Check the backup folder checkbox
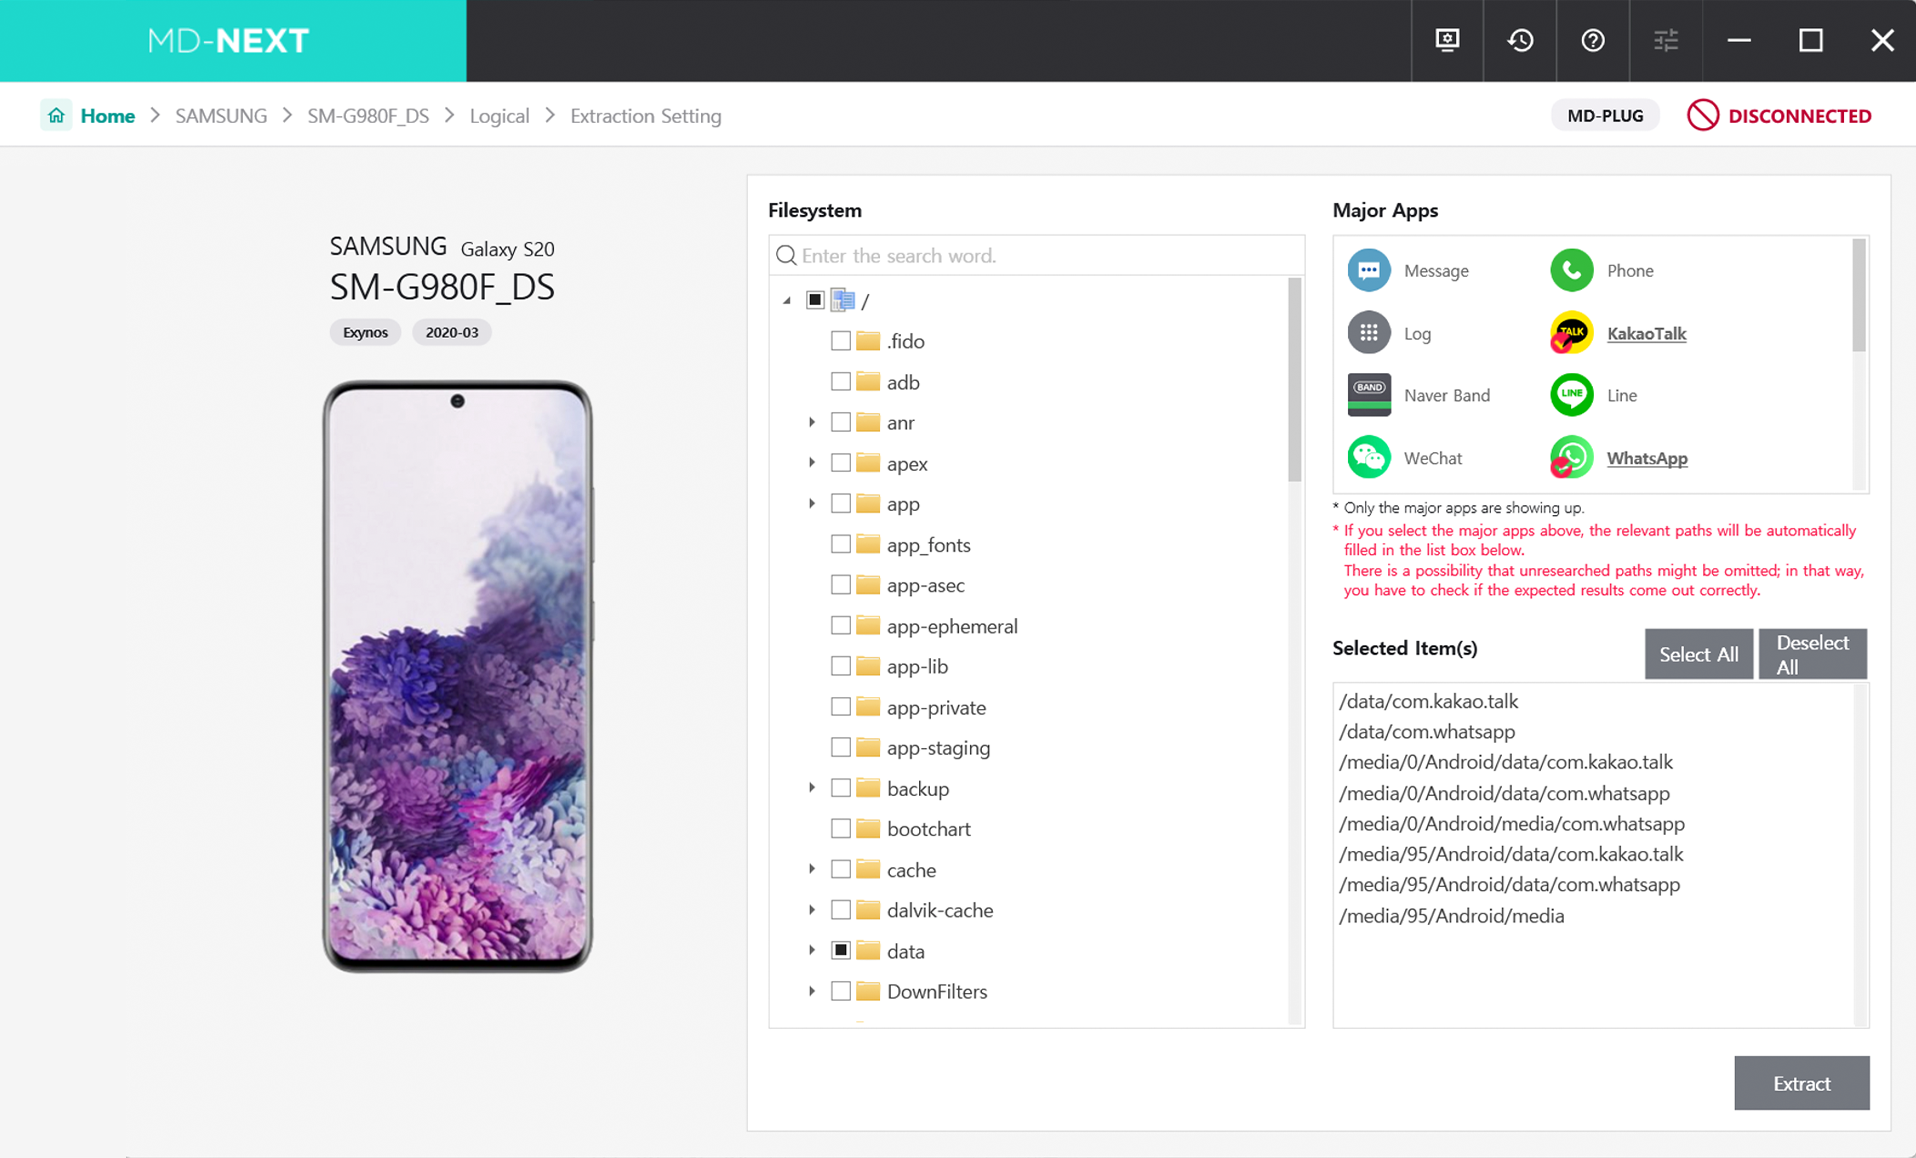1916x1158 pixels. pos(841,788)
